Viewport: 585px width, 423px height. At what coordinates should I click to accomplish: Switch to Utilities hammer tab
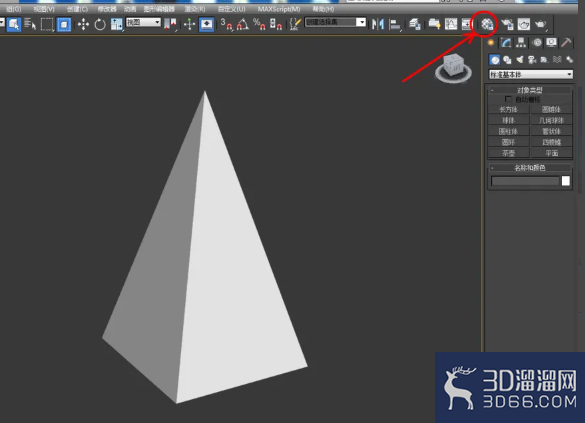(x=566, y=43)
